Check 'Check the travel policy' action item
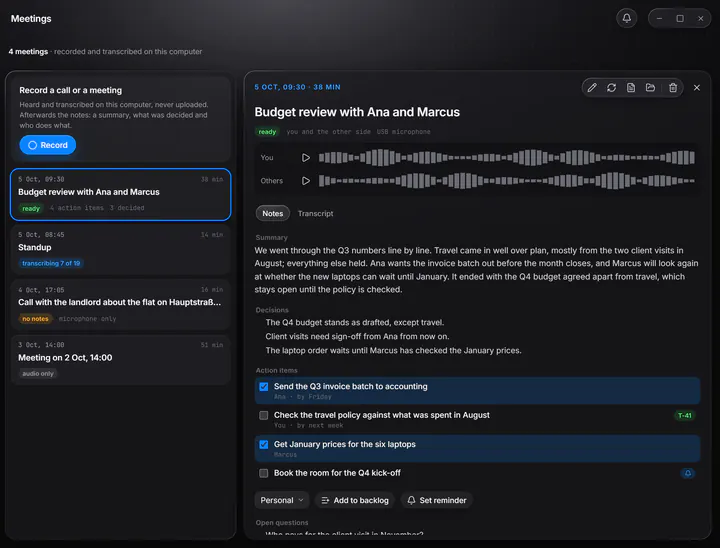Screen dimensions: 720x548 264,415
